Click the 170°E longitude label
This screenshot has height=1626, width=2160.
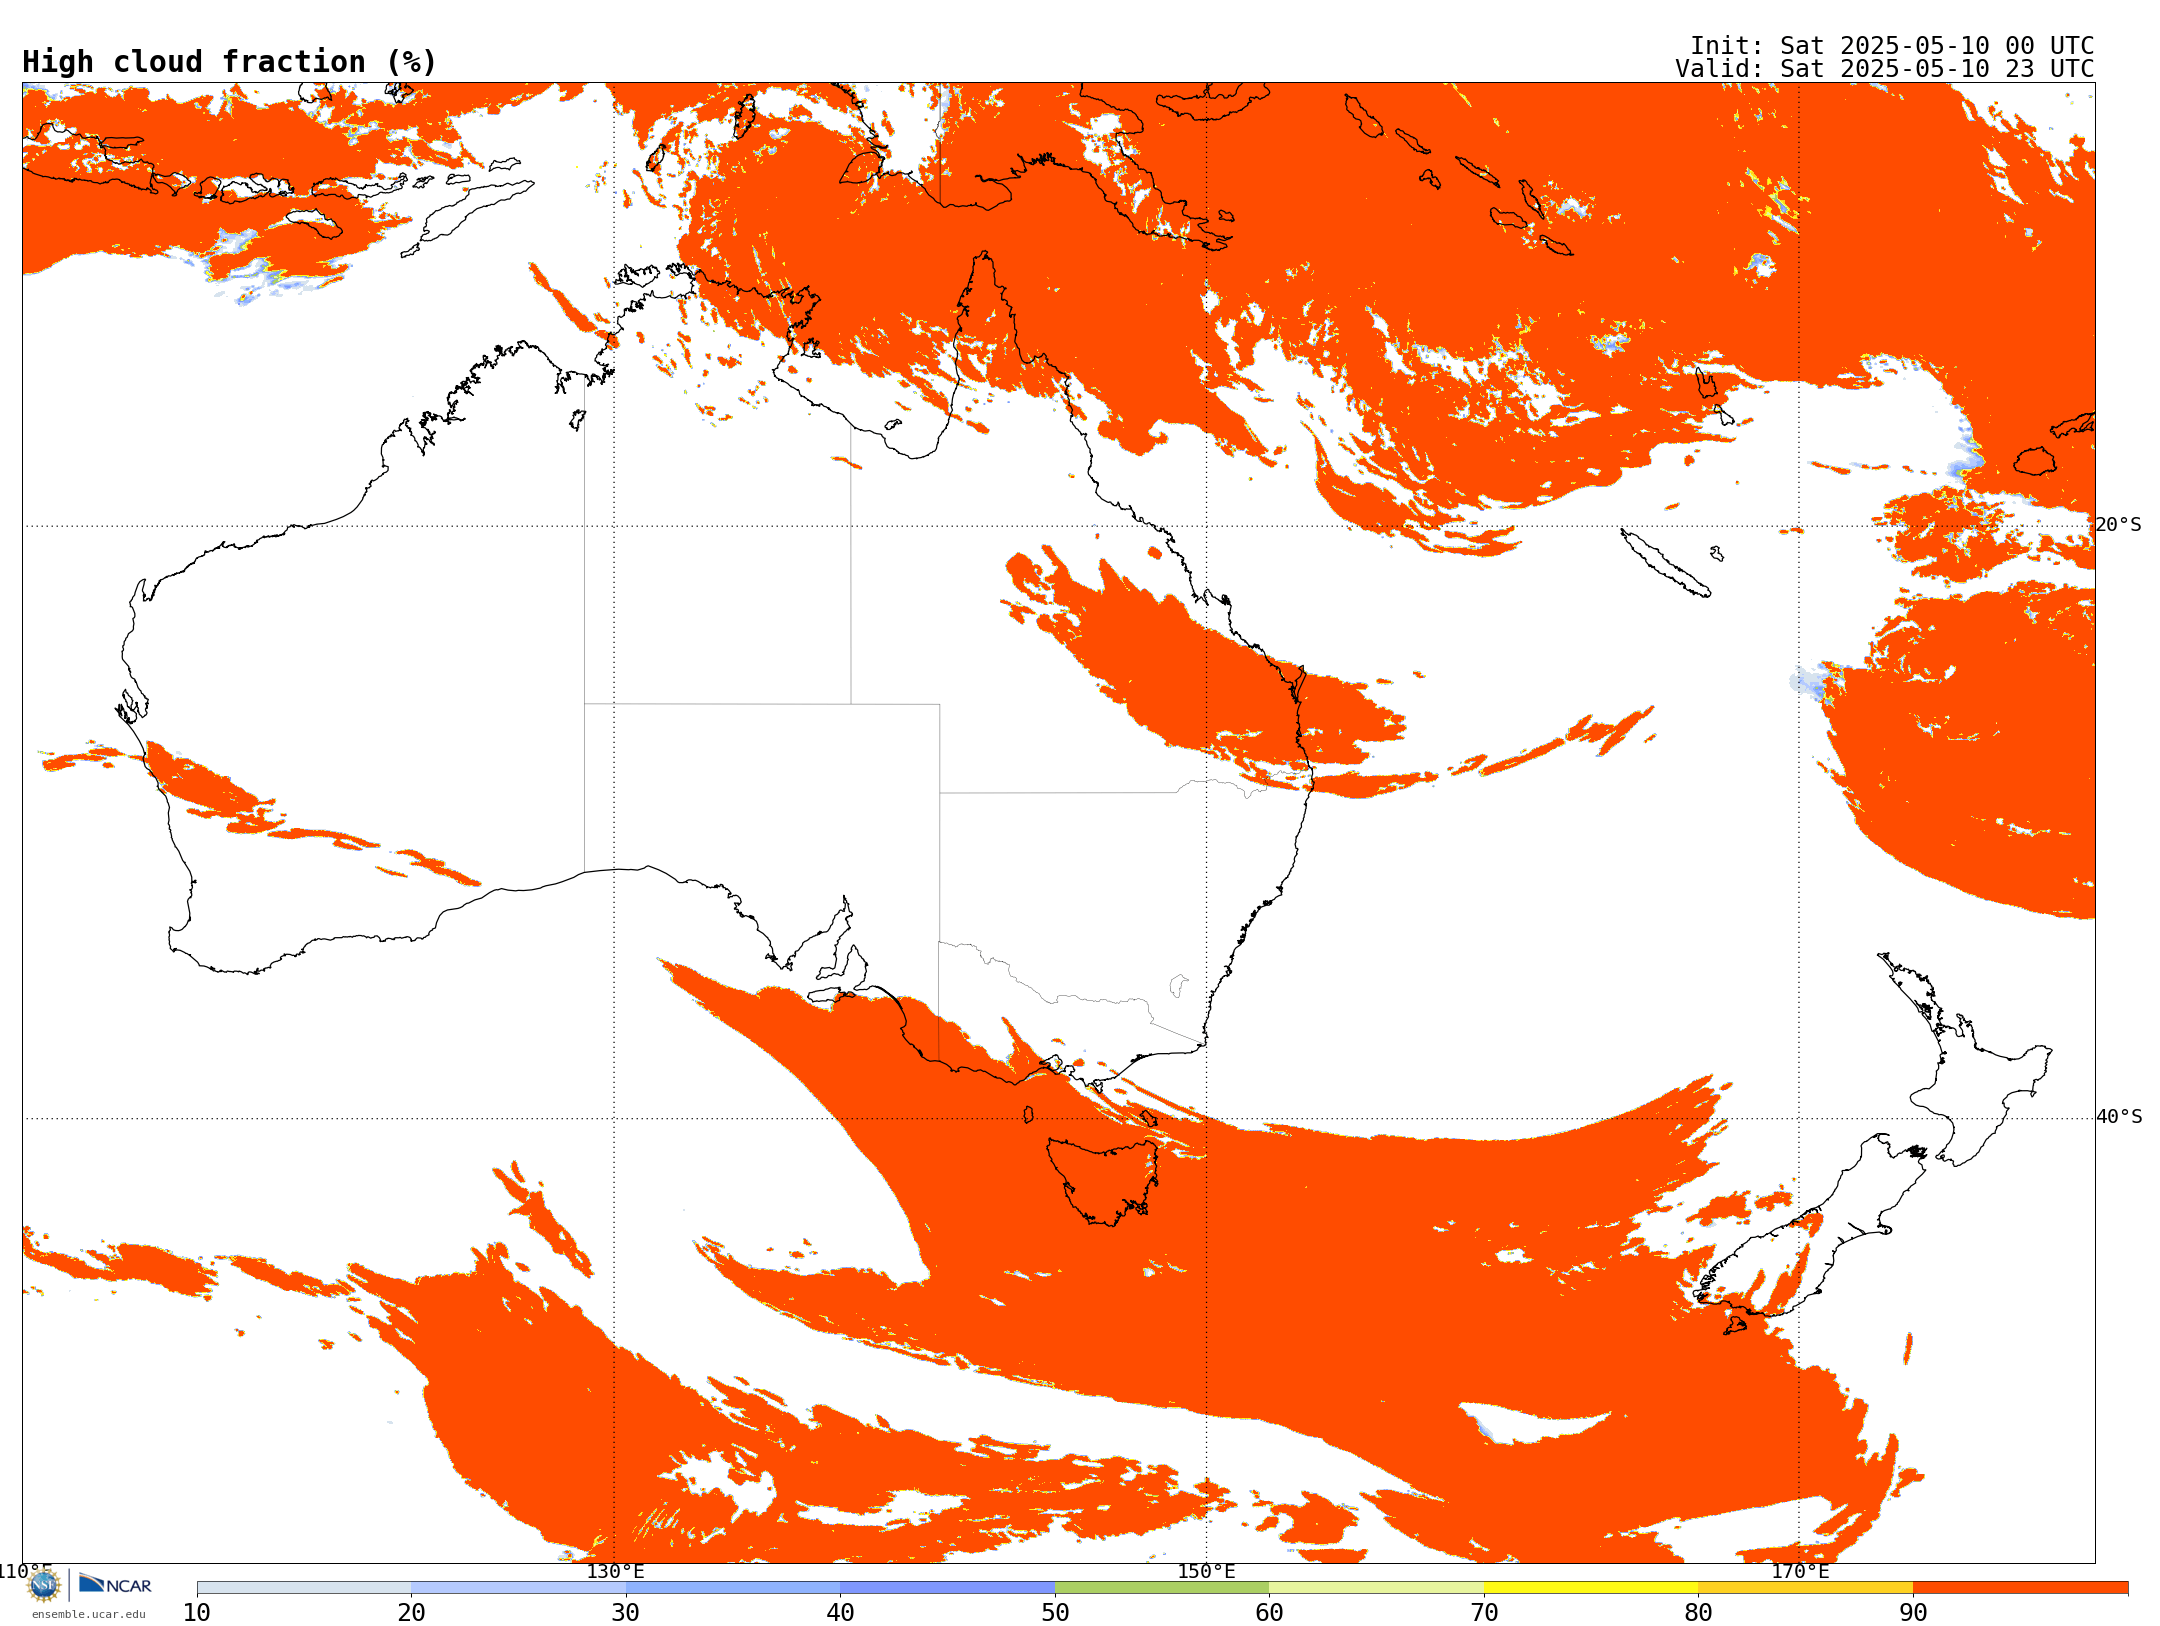point(1800,1572)
